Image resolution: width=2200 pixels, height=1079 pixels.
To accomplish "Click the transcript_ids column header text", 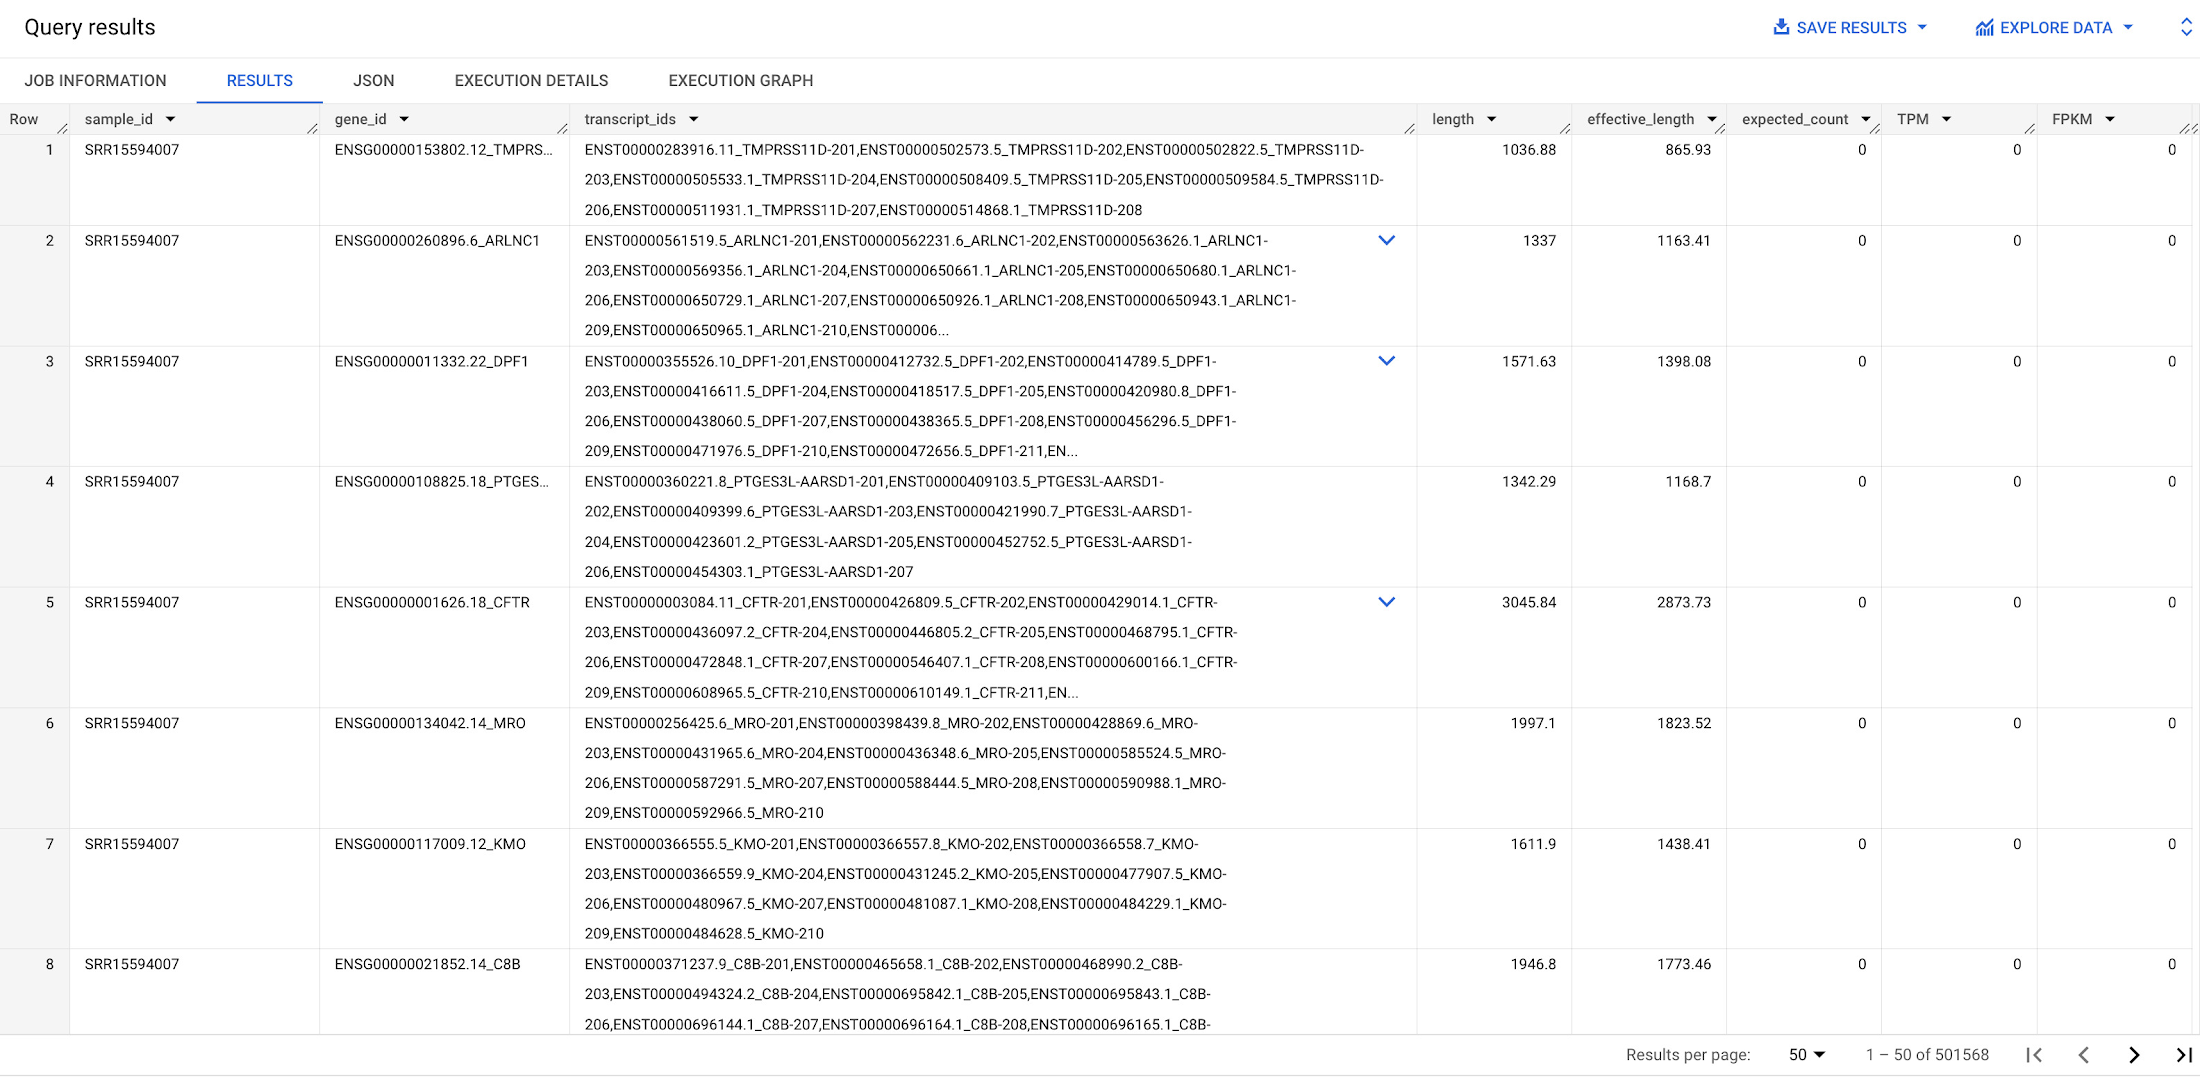I will pyautogui.click(x=630, y=119).
